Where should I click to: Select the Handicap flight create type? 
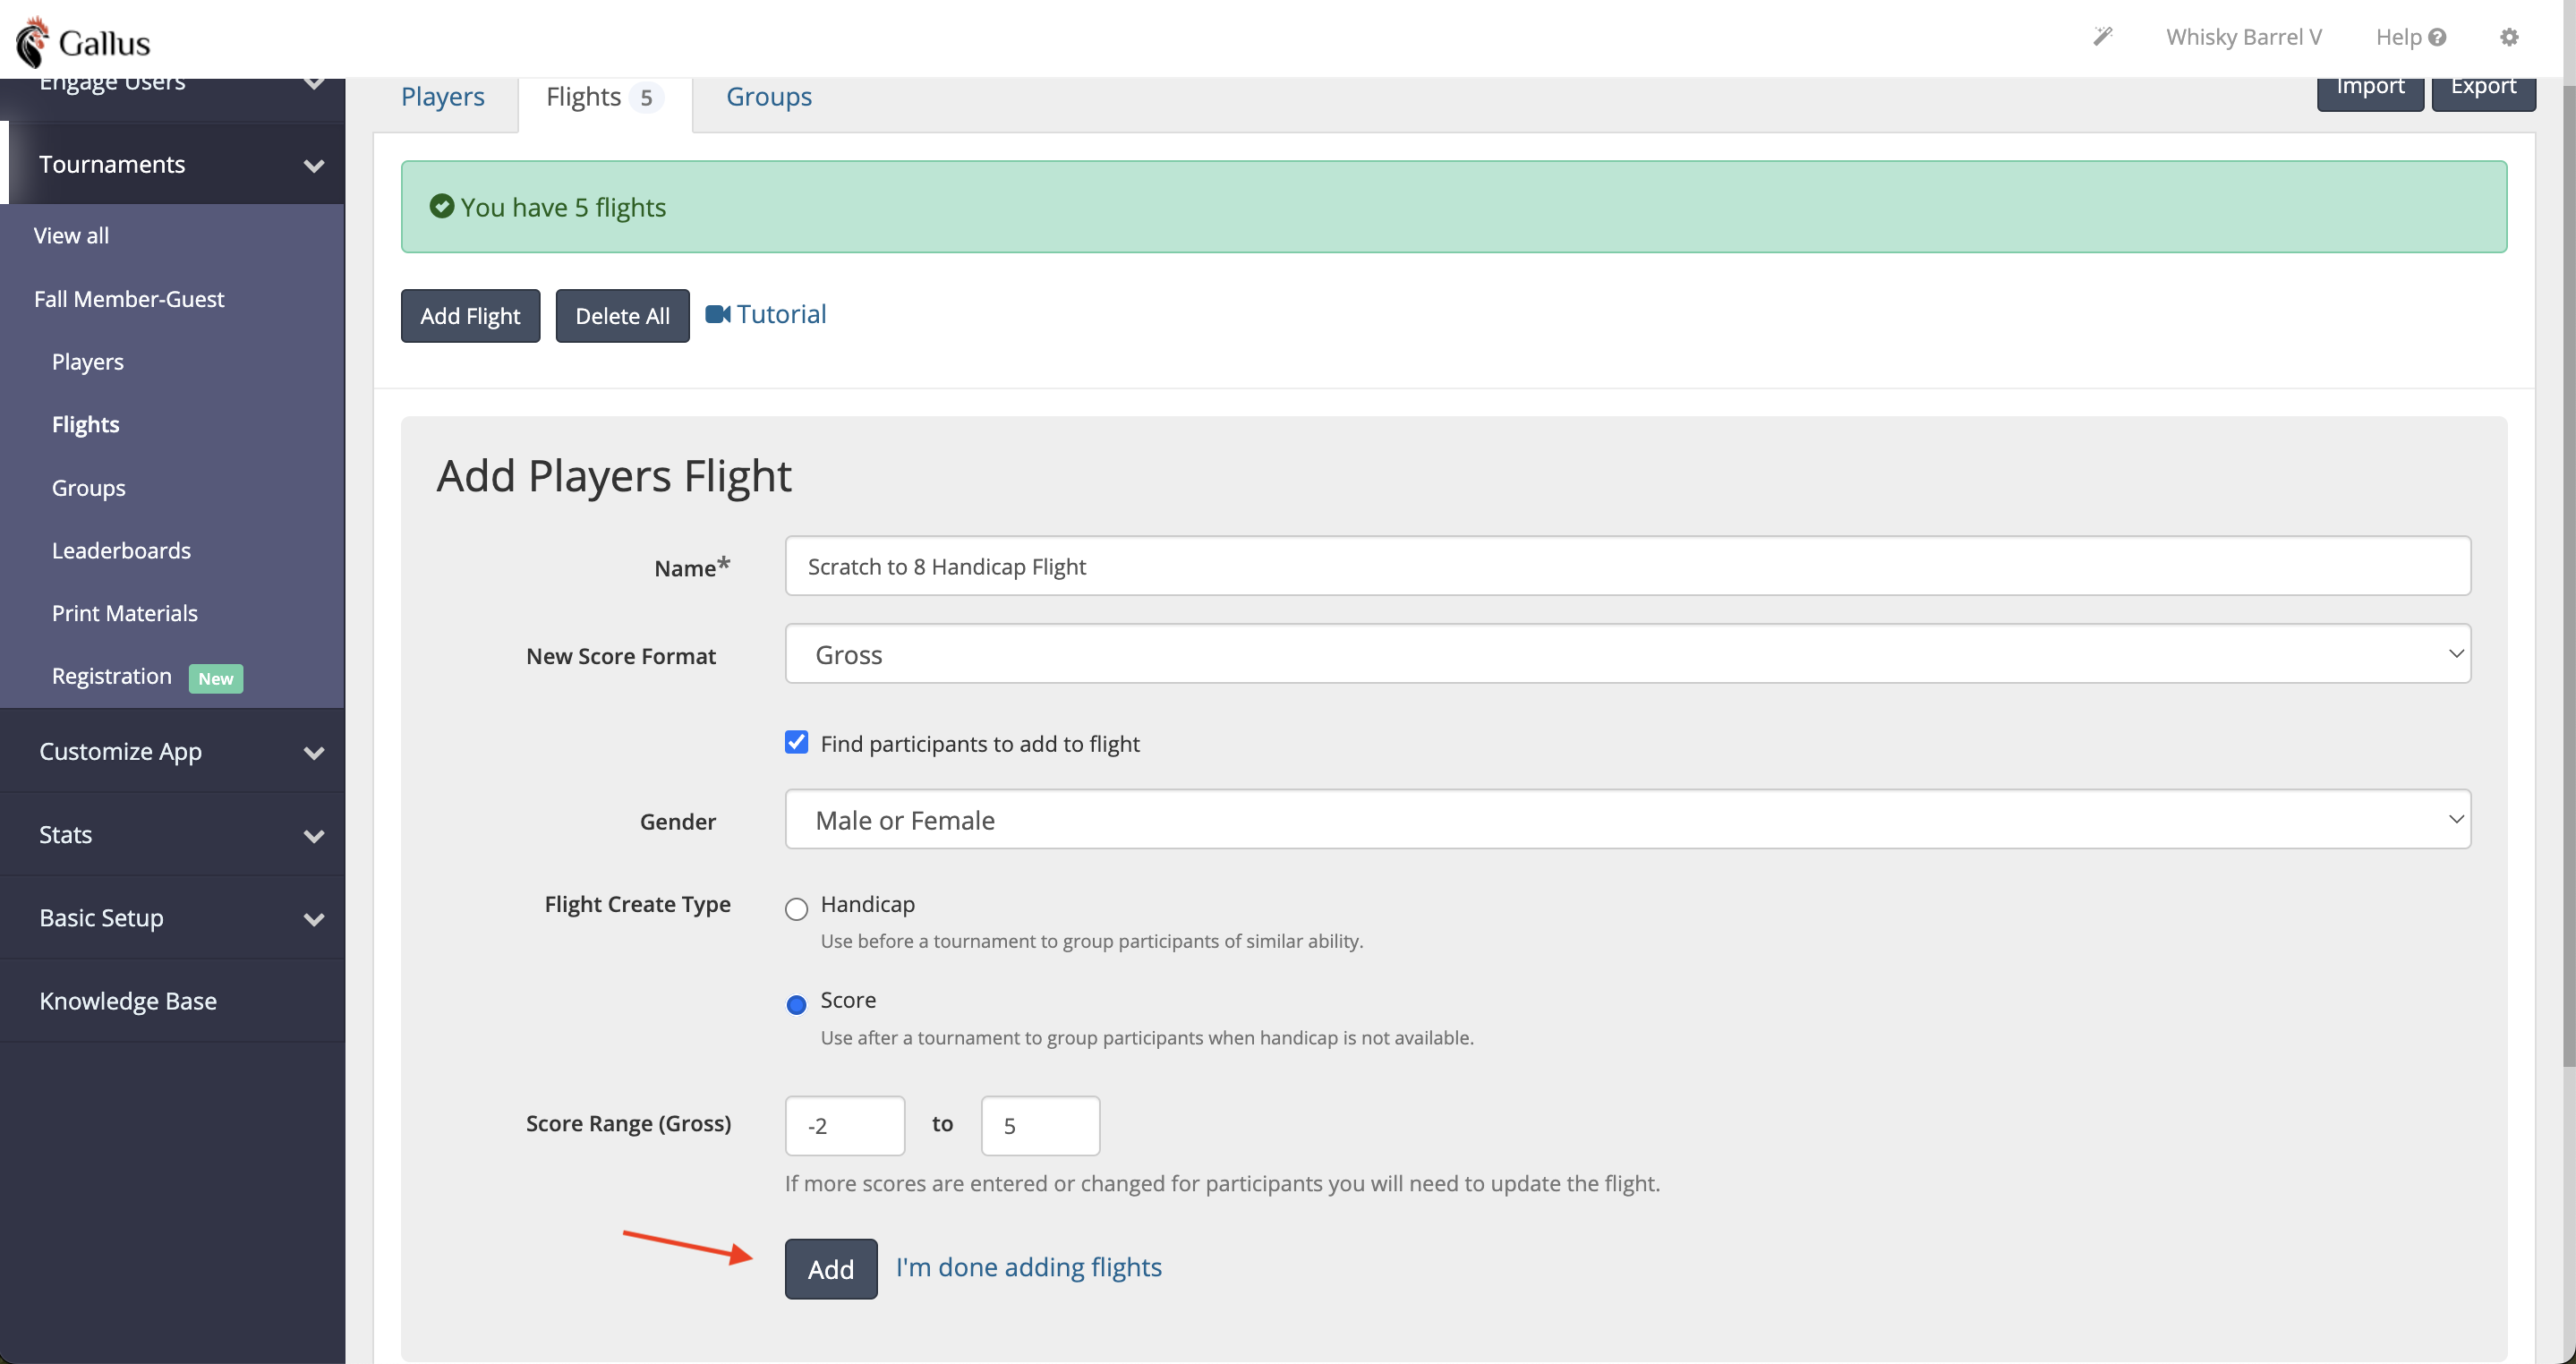pyautogui.click(x=796, y=909)
